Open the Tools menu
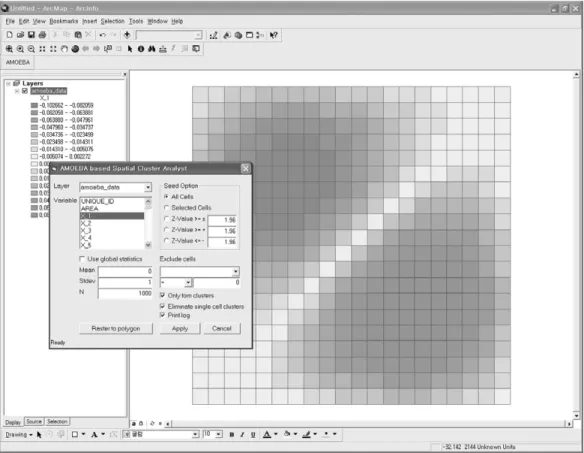Screen dimensions: 584x453 pyautogui.click(x=136, y=21)
